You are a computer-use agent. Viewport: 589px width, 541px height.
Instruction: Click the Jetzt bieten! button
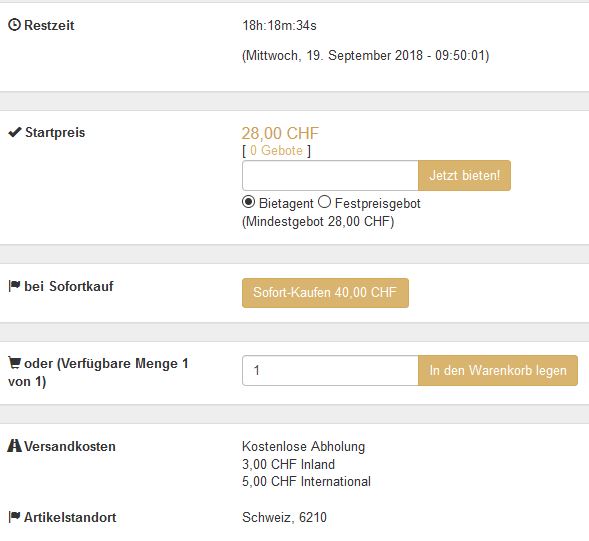tap(464, 175)
